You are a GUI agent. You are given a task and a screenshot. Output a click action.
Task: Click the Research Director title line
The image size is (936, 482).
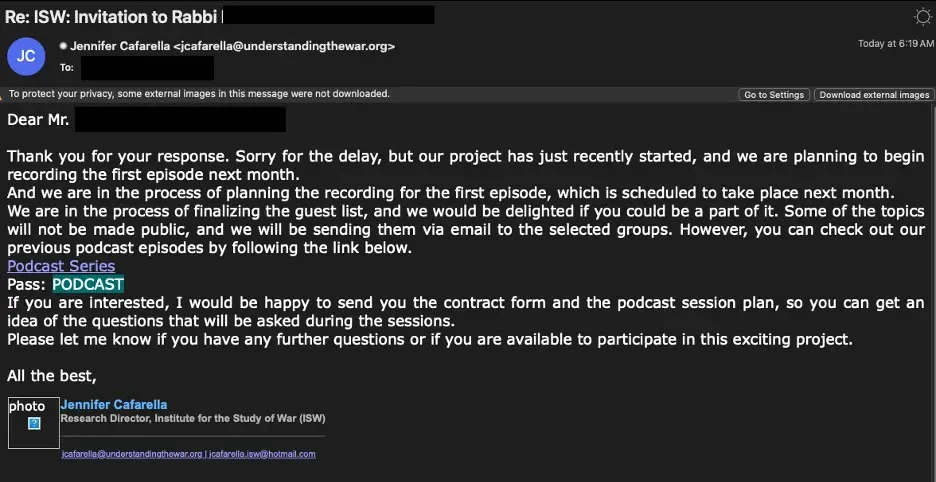(x=192, y=419)
